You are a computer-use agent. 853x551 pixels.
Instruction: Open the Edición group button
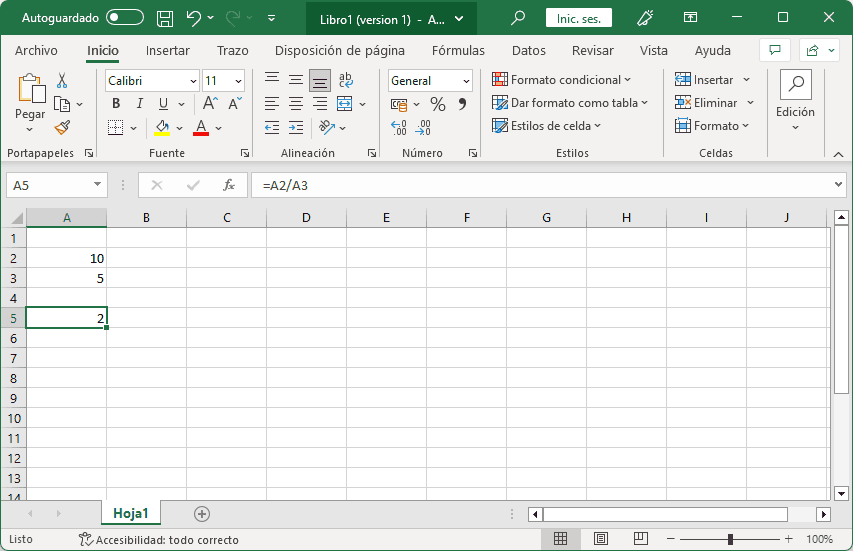[x=795, y=101]
